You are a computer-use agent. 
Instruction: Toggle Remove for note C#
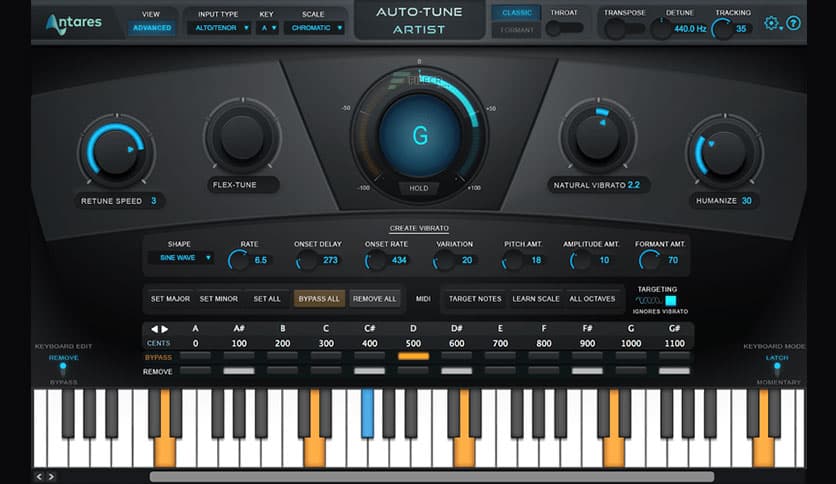point(369,371)
